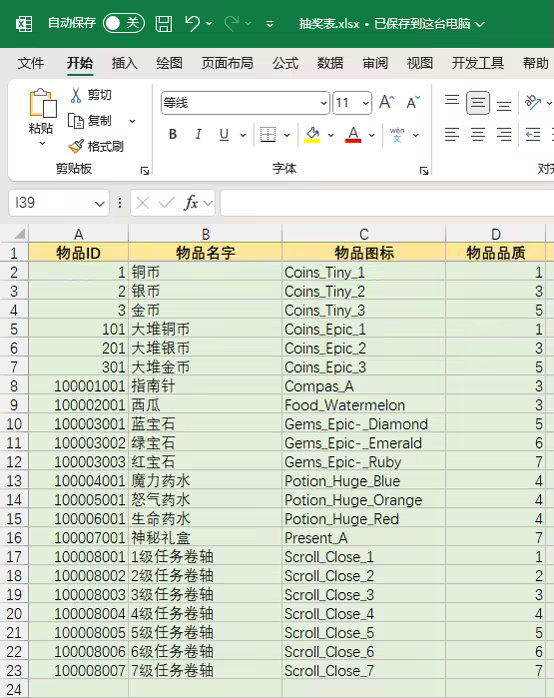
Task: Switch to the 插入 tab
Action: [x=124, y=63]
